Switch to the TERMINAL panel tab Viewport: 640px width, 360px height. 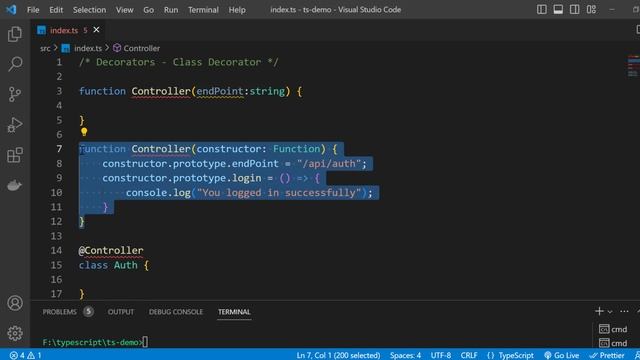[234, 312]
